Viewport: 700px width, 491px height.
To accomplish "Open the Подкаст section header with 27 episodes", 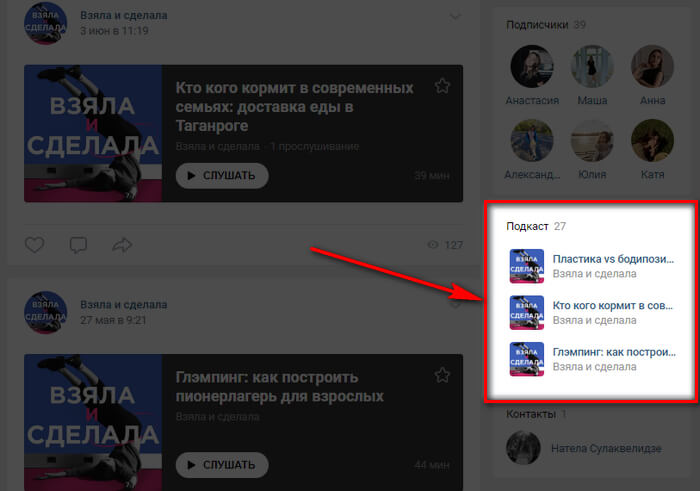I will [536, 226].
